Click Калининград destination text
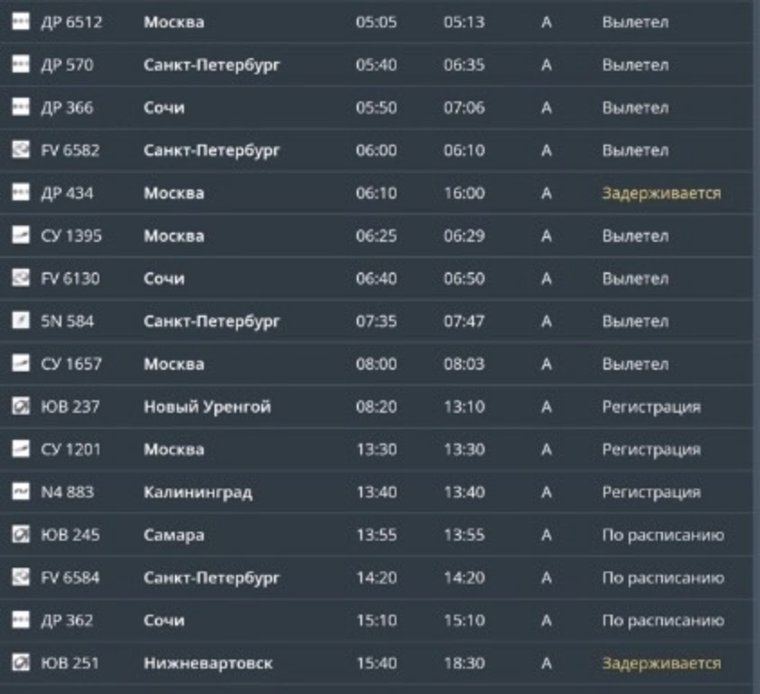This screenshot has width=760, height=694. tap(198, 492)
